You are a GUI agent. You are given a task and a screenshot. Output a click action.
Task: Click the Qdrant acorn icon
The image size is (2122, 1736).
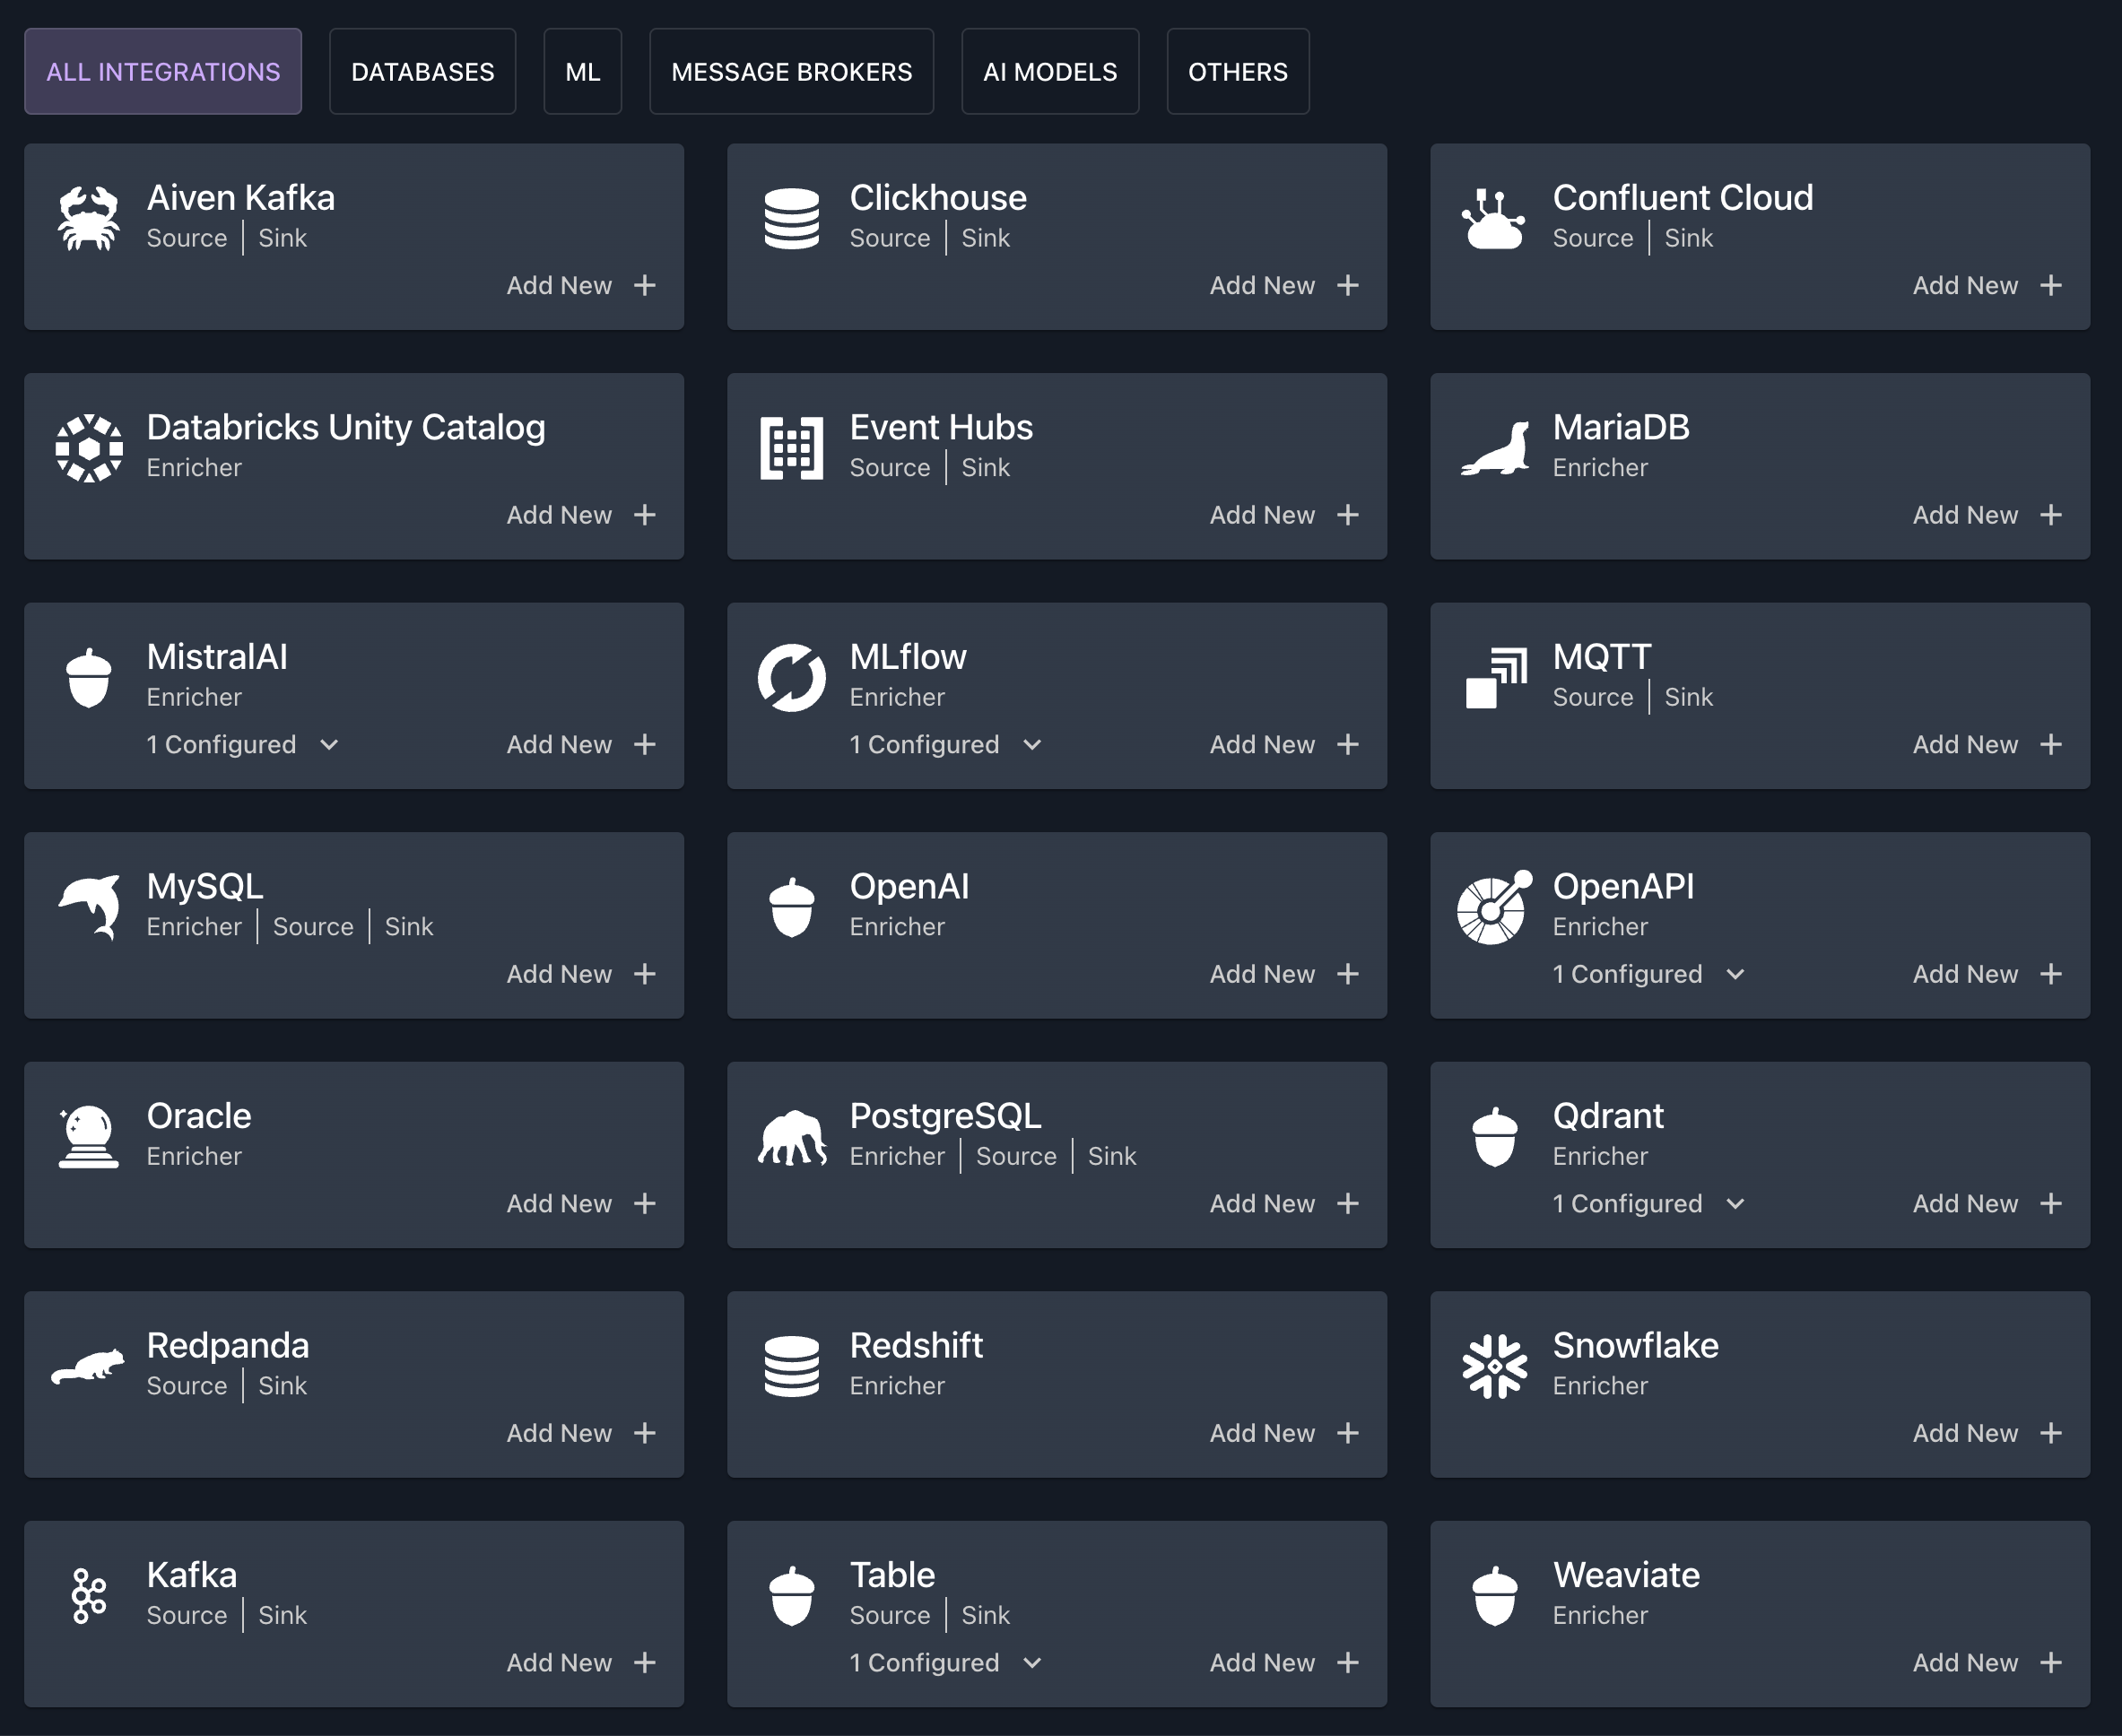(1494, 1136)
